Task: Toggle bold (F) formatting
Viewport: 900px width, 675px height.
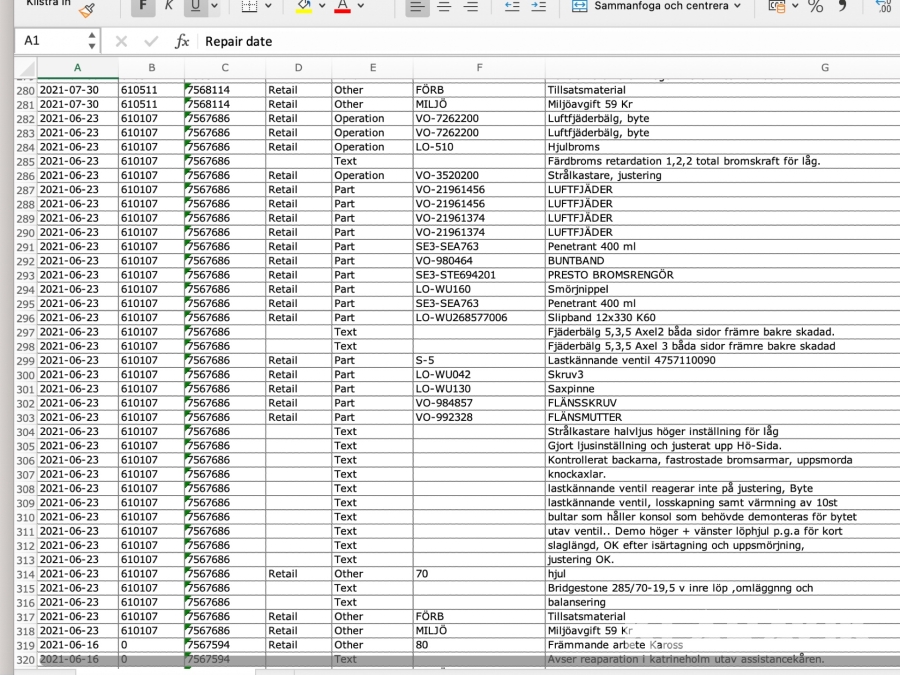Action: pyautogui.click(x=143, y=7)
